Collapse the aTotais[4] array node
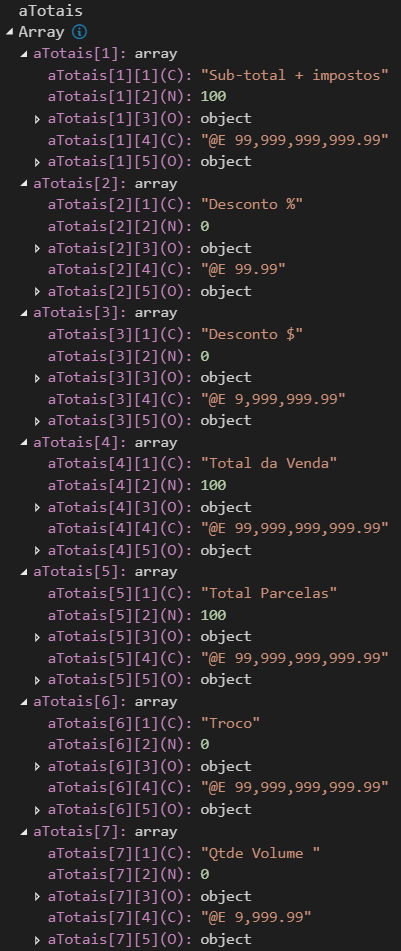The image size is (401, 951). (x=24, y=443)
